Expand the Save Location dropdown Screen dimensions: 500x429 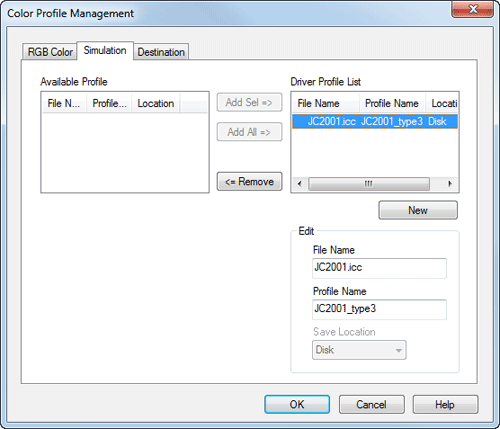359,350
